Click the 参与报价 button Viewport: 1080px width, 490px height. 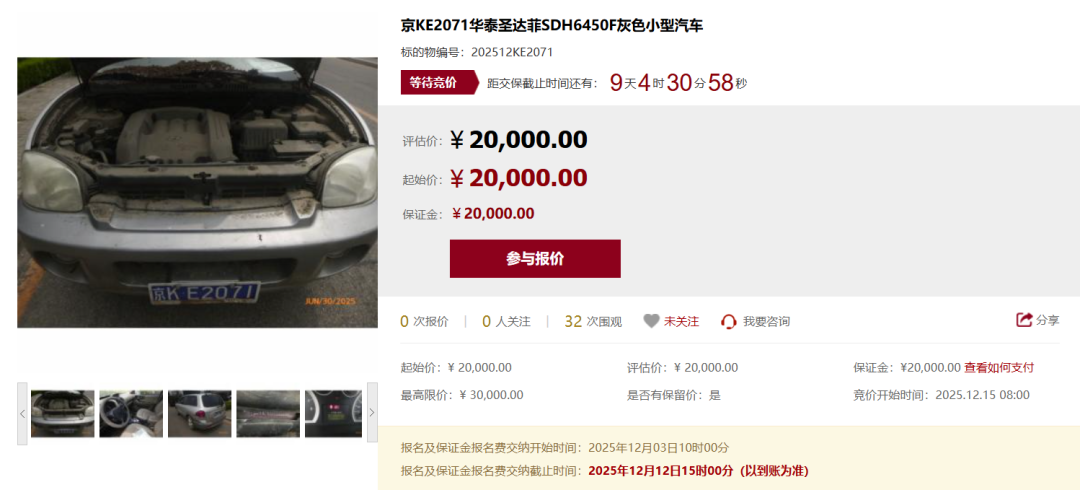[535, 258]
